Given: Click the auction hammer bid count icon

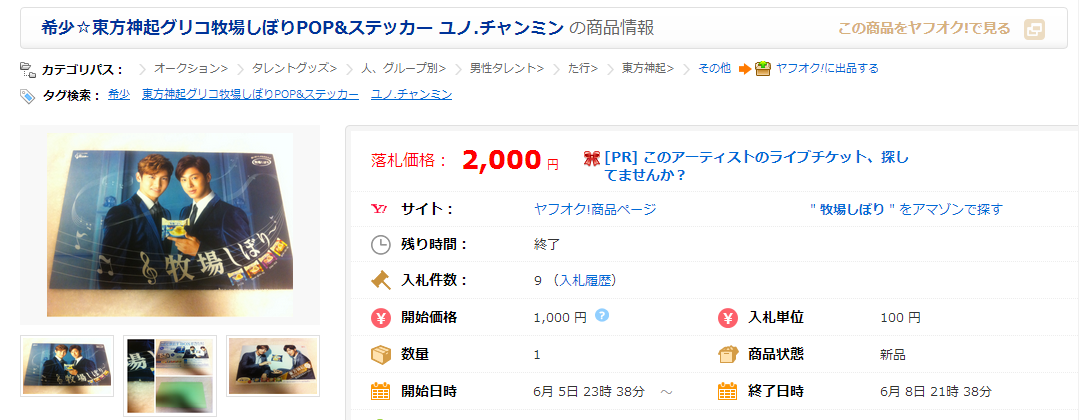Looking at the screenshot, I should [380, 280].
